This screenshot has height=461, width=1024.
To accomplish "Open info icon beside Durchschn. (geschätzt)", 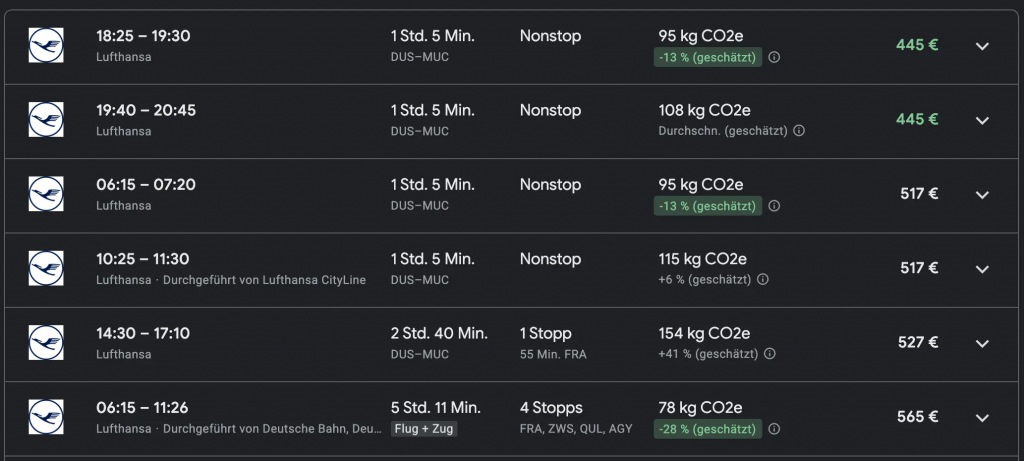I will (799, 131).
